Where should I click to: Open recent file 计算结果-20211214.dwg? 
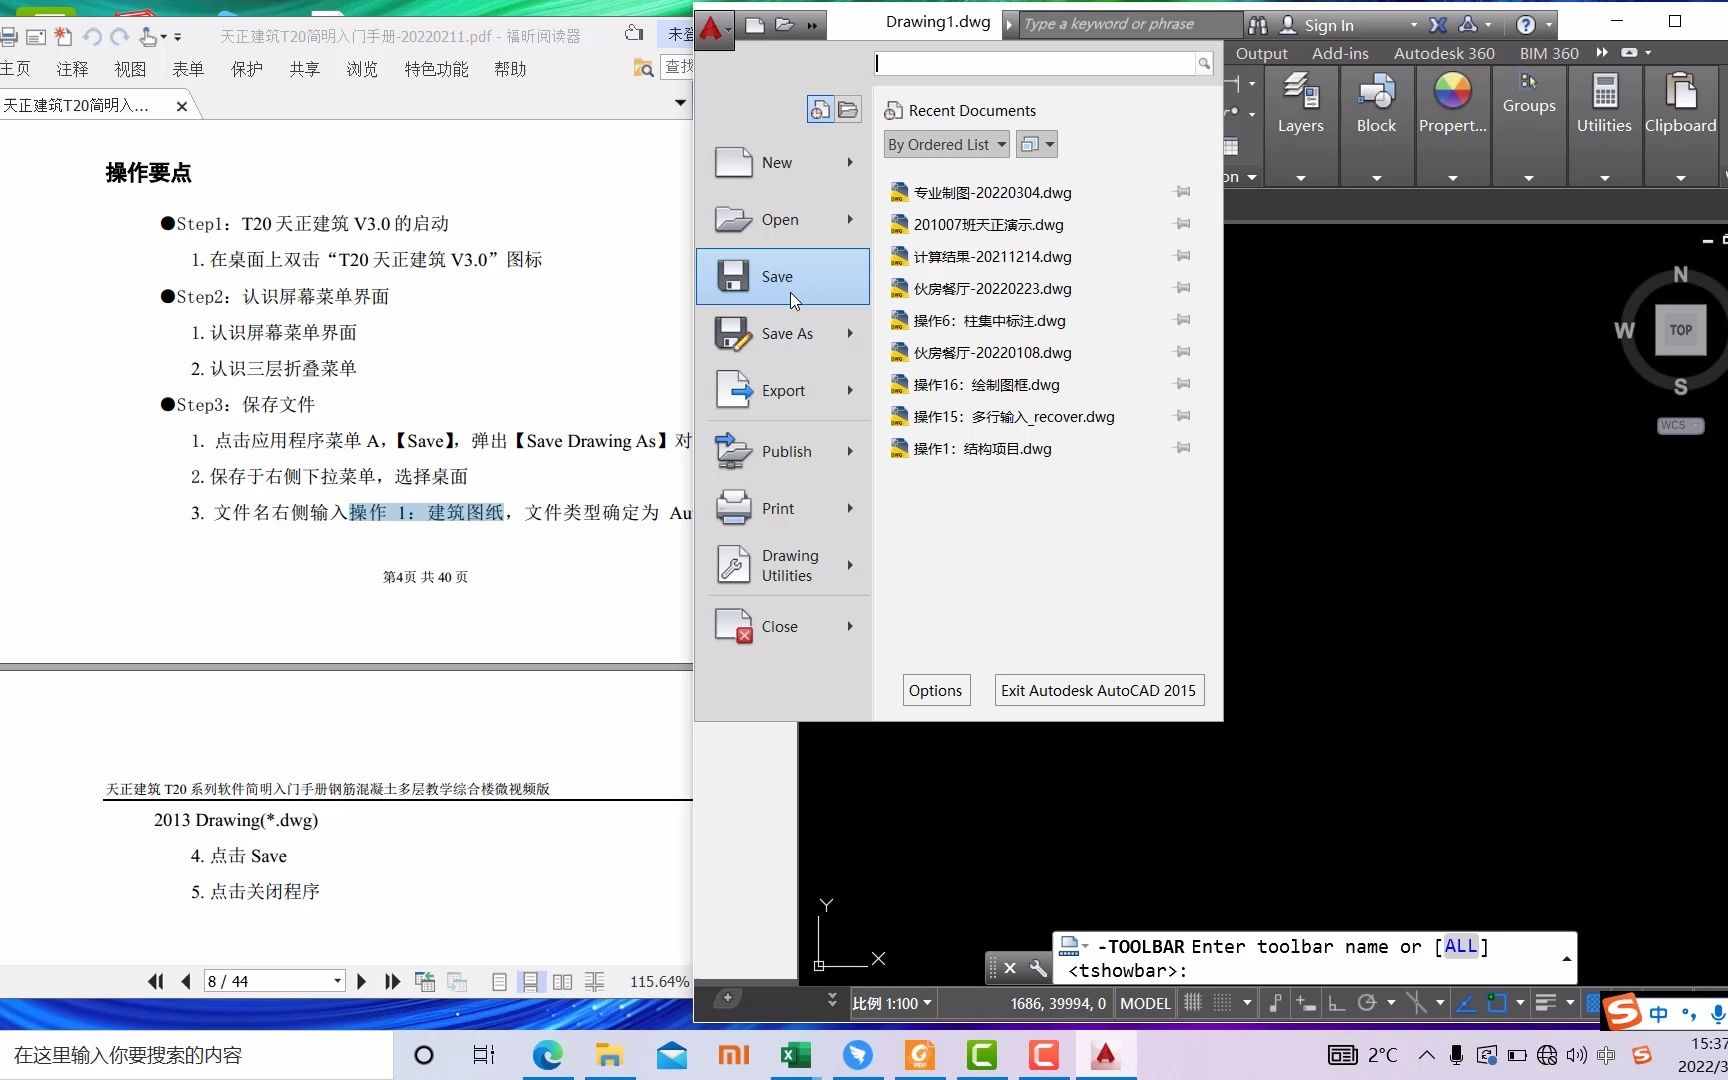coord(992,257)
